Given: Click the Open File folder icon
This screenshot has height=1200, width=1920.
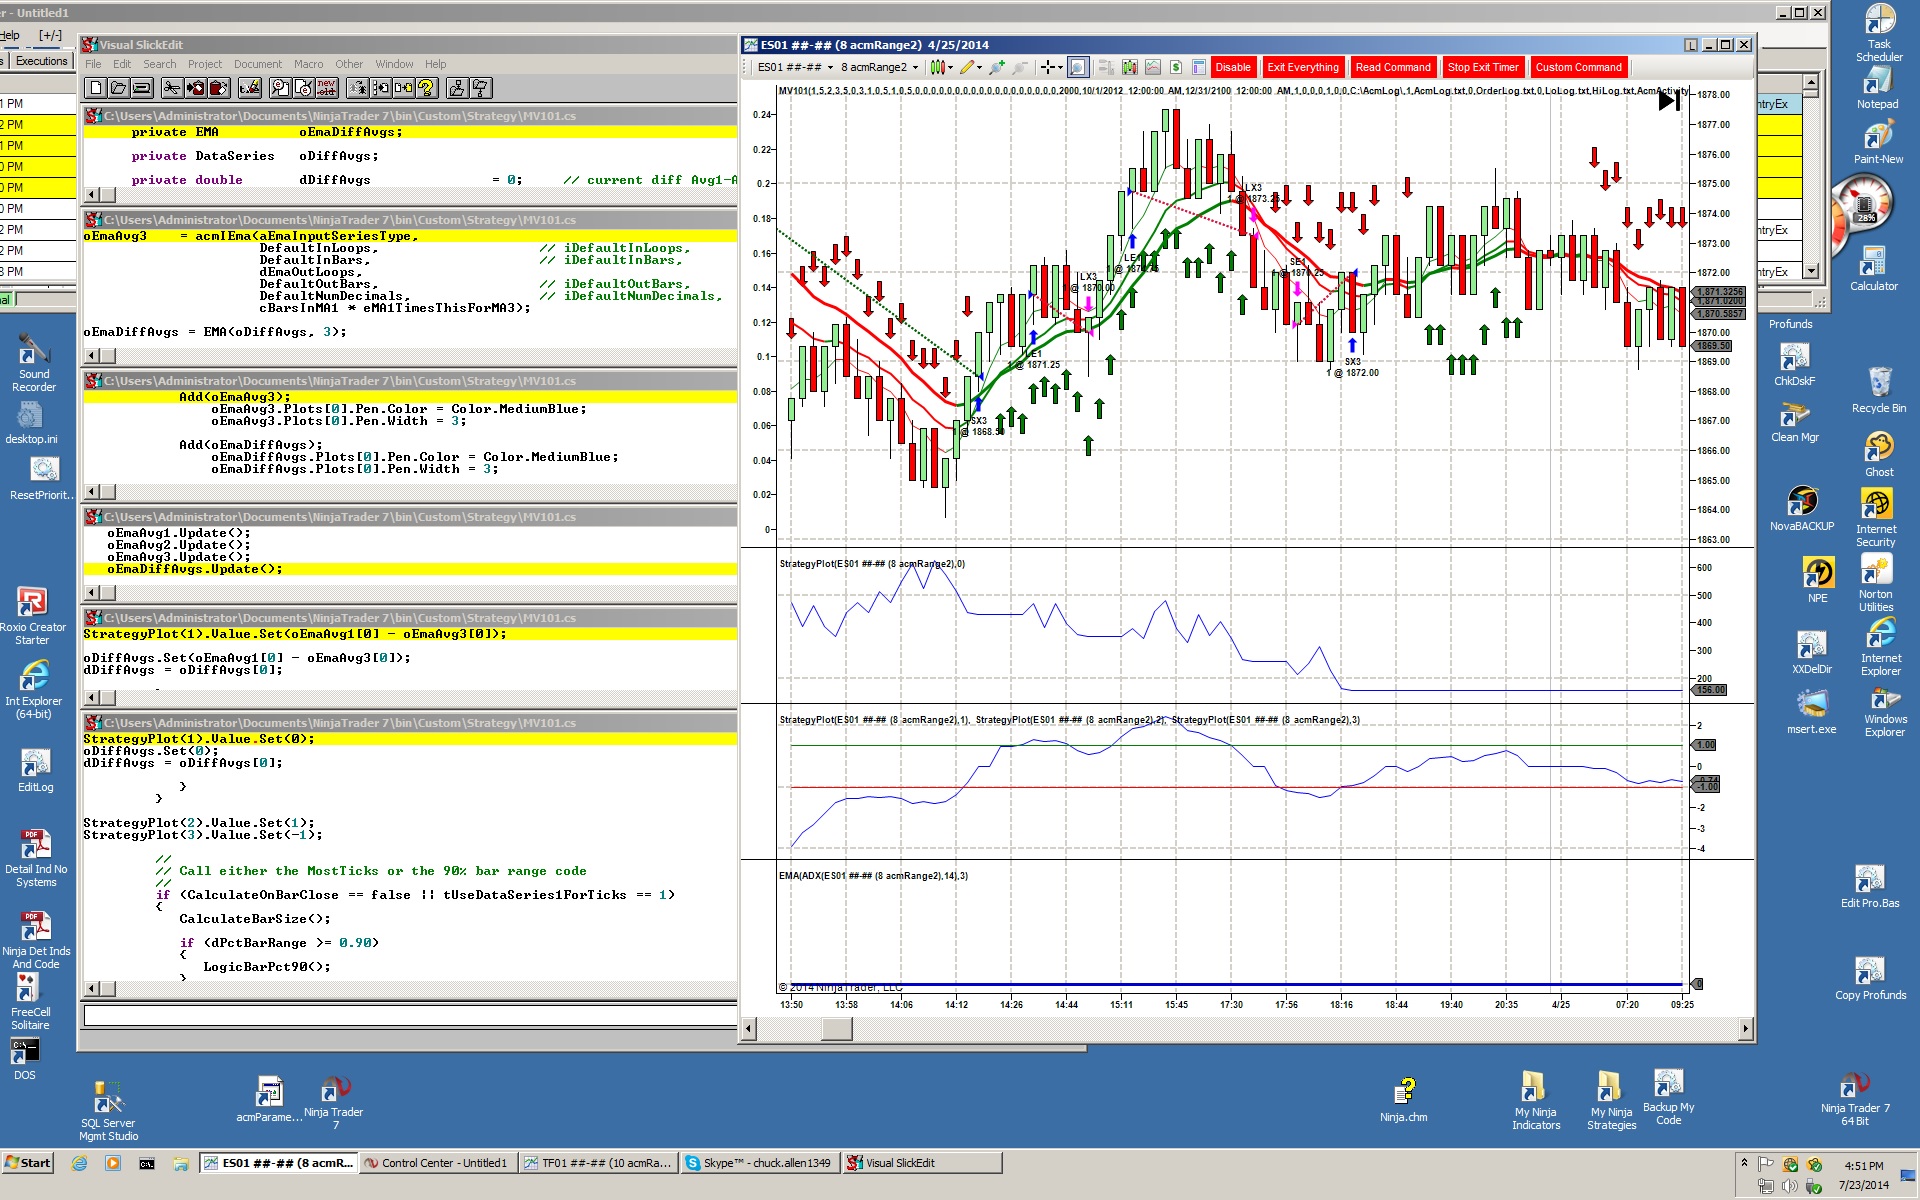Looking at the screenshot, I should [119, 88].
